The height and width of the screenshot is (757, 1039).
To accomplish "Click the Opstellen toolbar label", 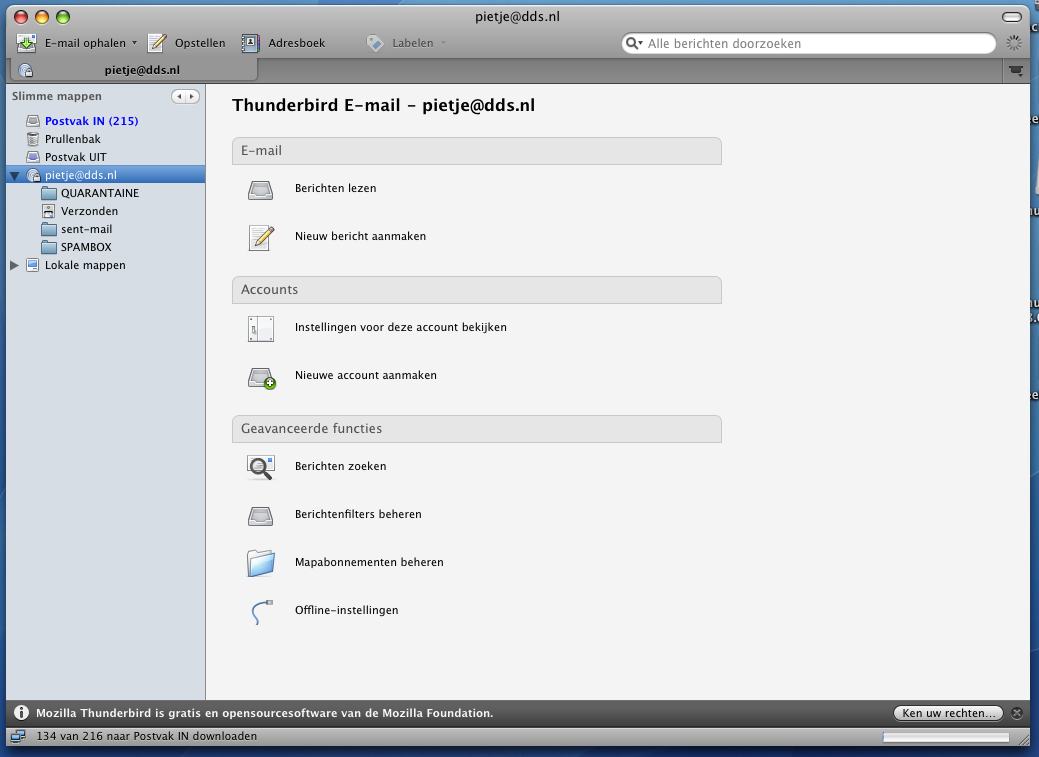I will click(x=200, y=43).
